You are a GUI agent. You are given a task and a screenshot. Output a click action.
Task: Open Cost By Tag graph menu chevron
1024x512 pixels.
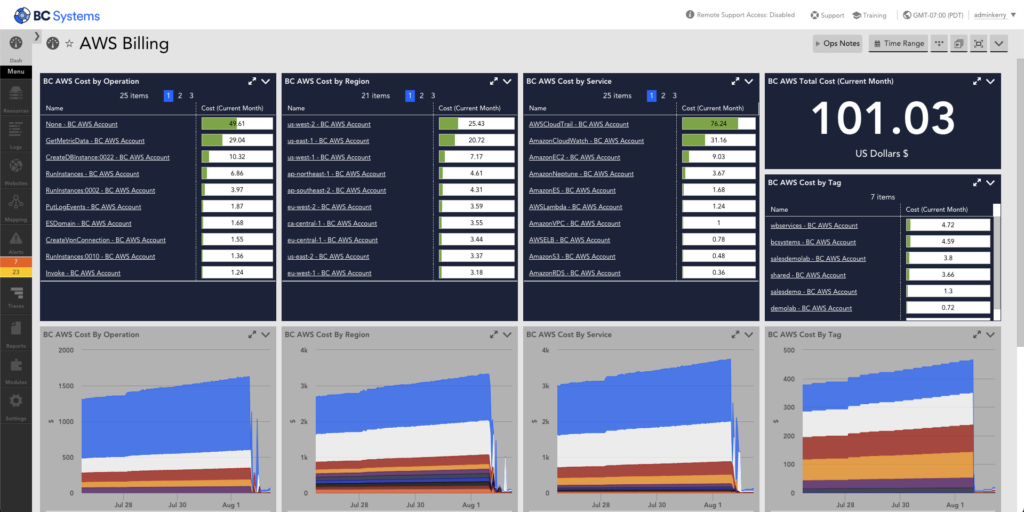click(x=991, y=334)
